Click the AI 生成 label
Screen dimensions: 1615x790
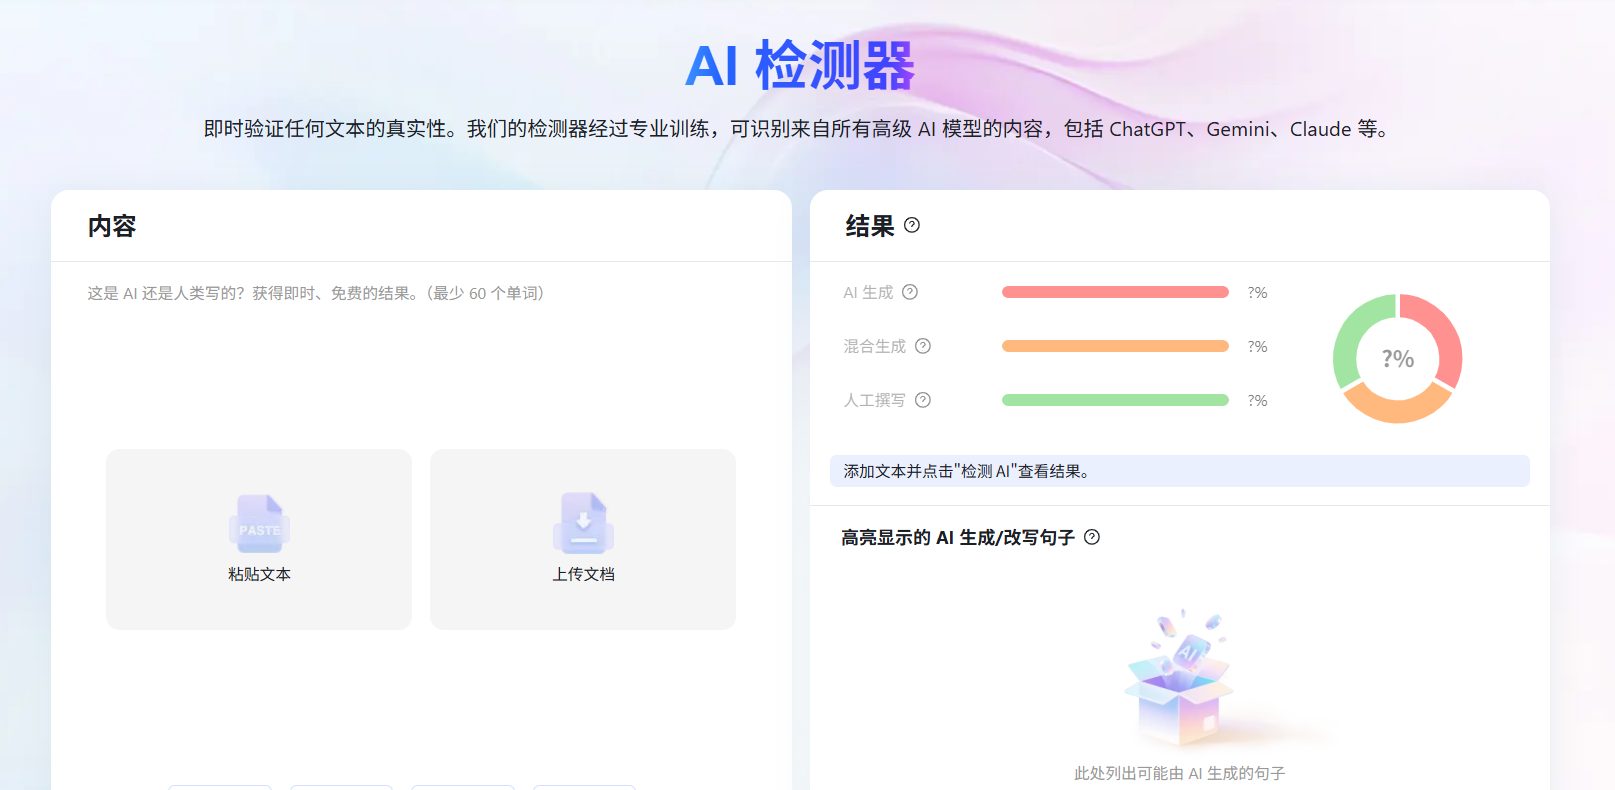[x=868, y=292]
